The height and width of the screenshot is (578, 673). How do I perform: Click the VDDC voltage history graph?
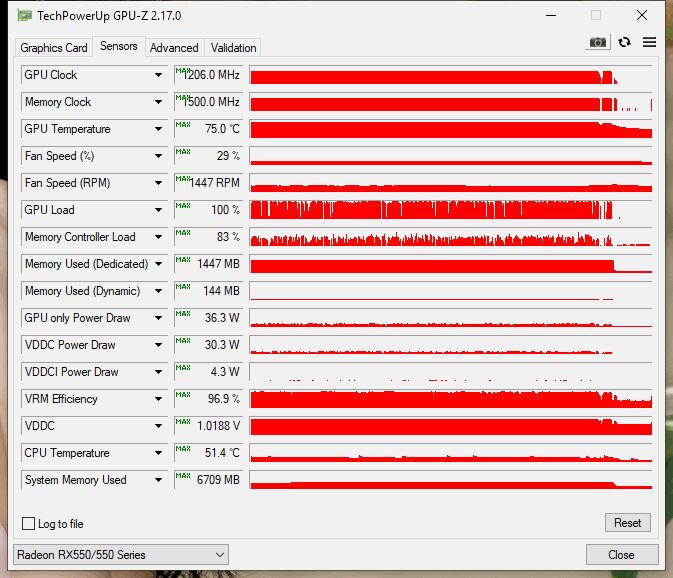[x=451, y=427]
